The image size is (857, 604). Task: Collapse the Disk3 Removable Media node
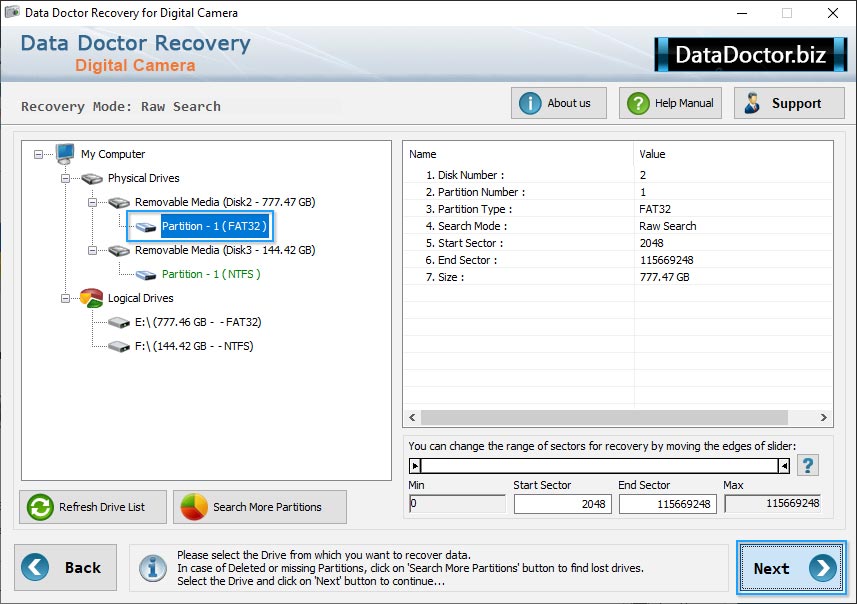pyautogui.click(x=92, y=251)
